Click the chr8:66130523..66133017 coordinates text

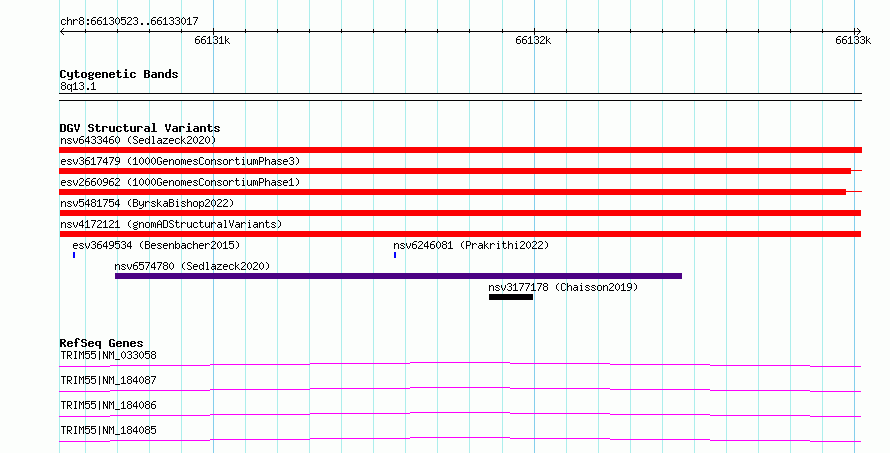[x=129, y=21]
